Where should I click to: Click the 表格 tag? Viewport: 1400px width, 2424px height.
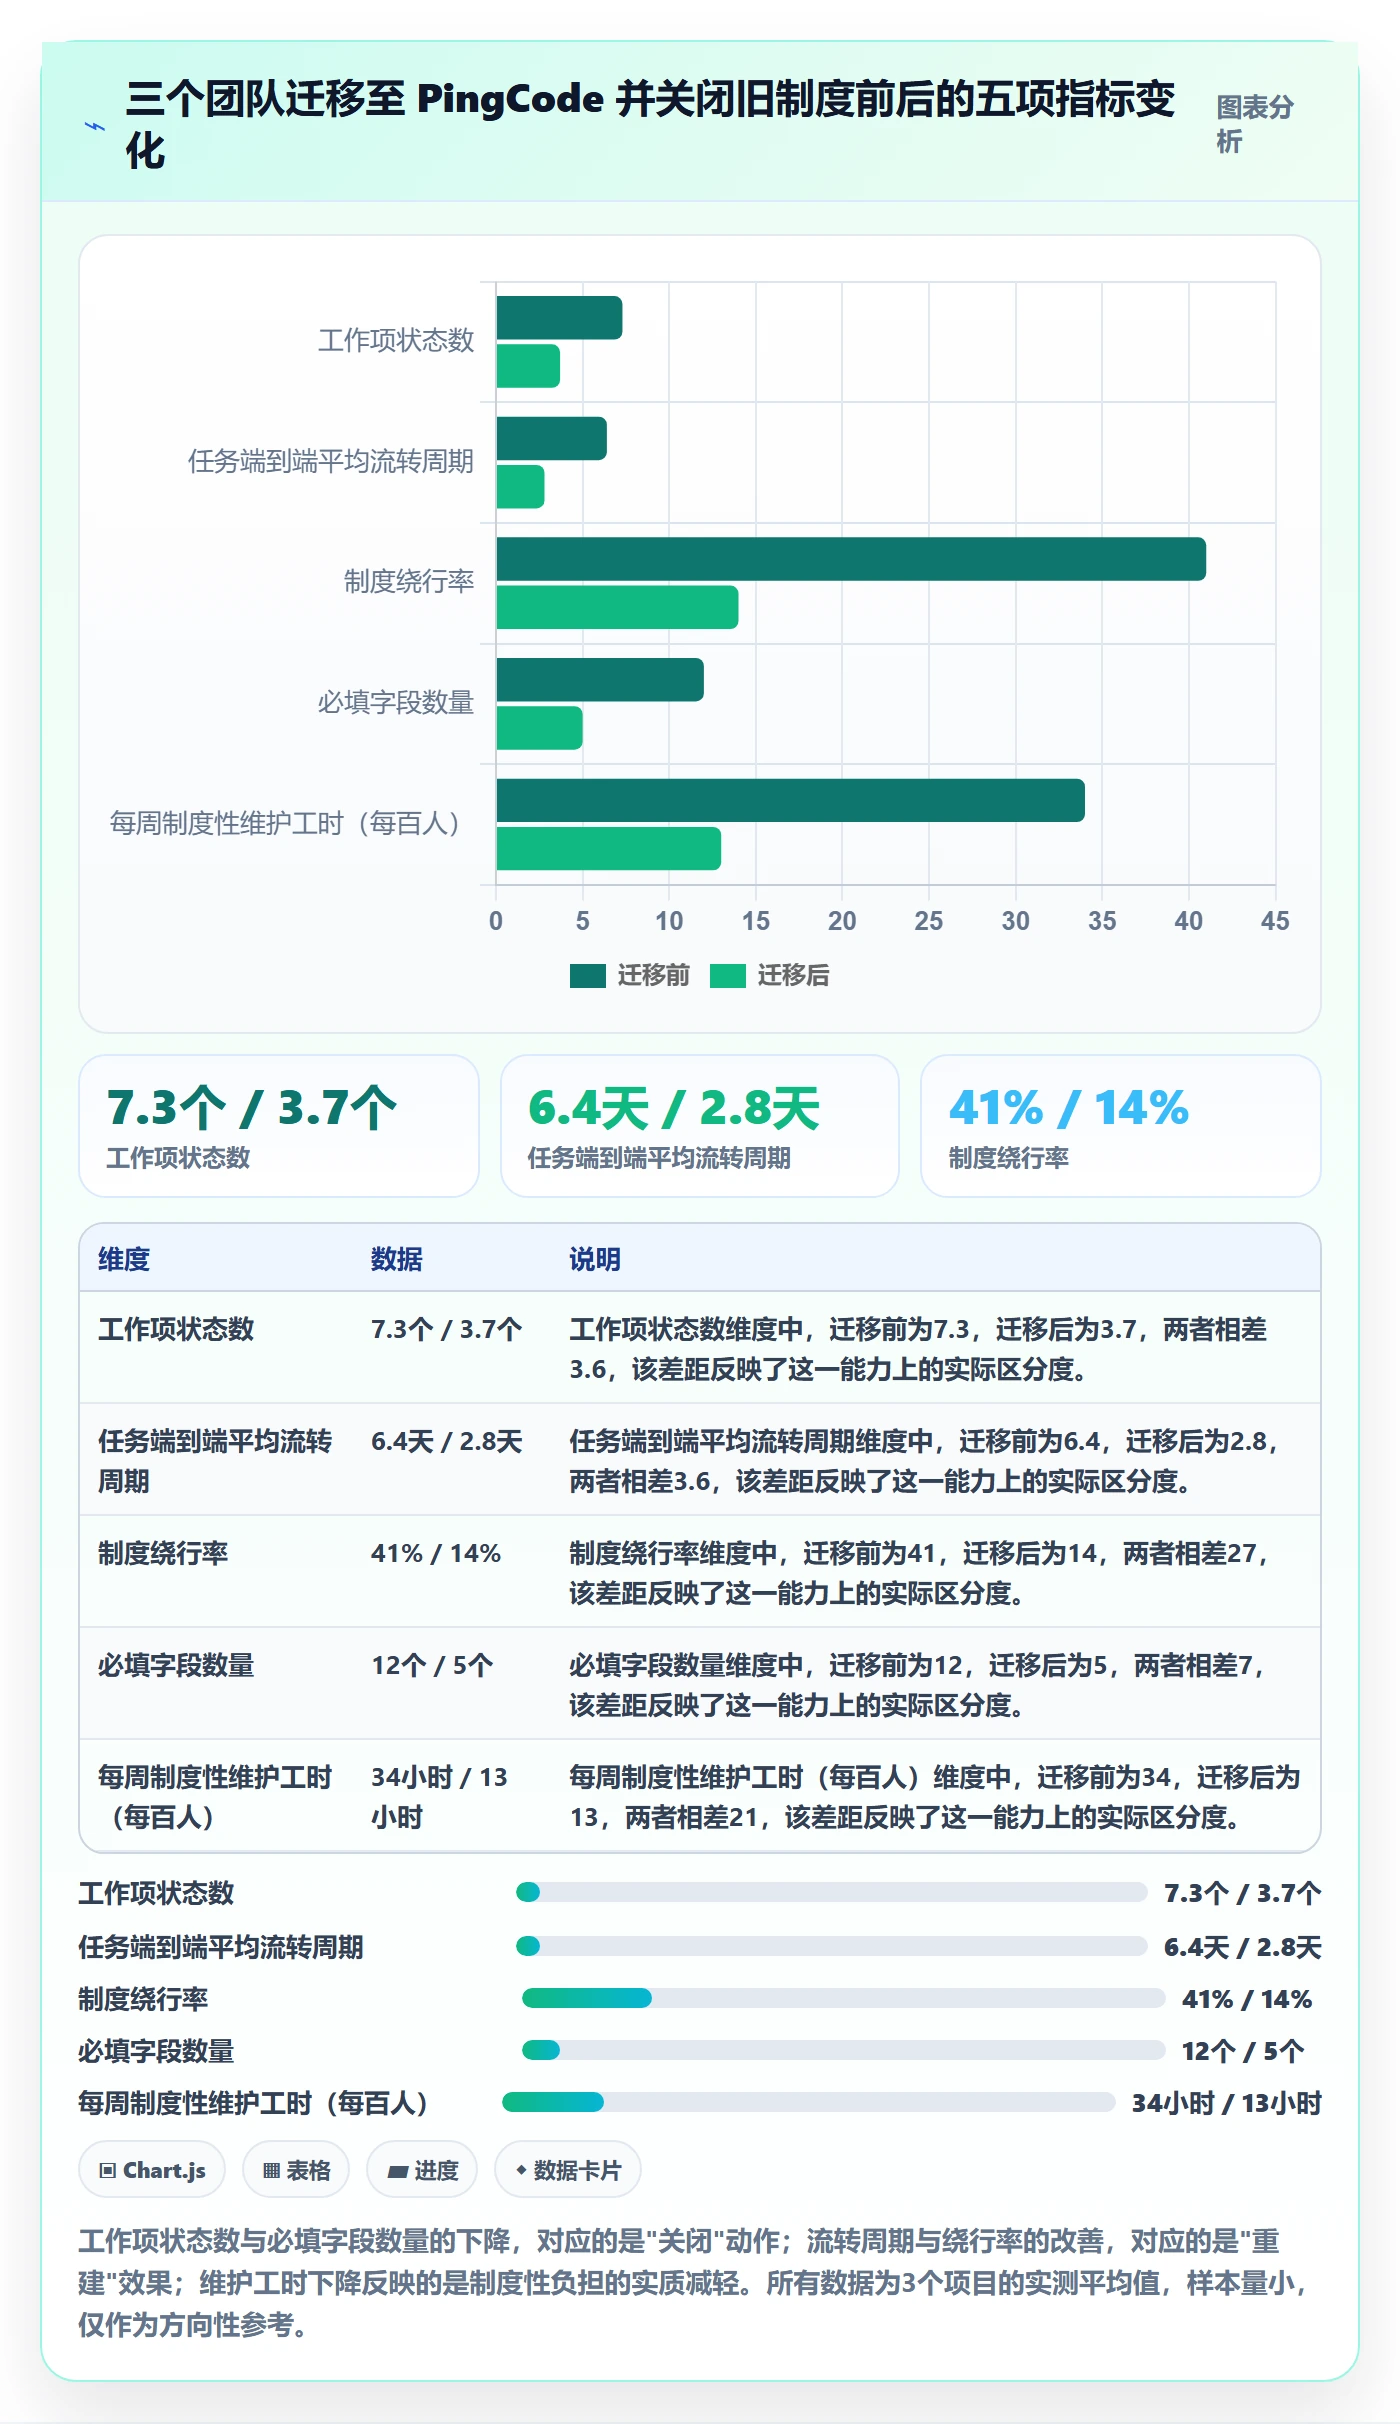pyautogui.click(x=296, y=2170)
